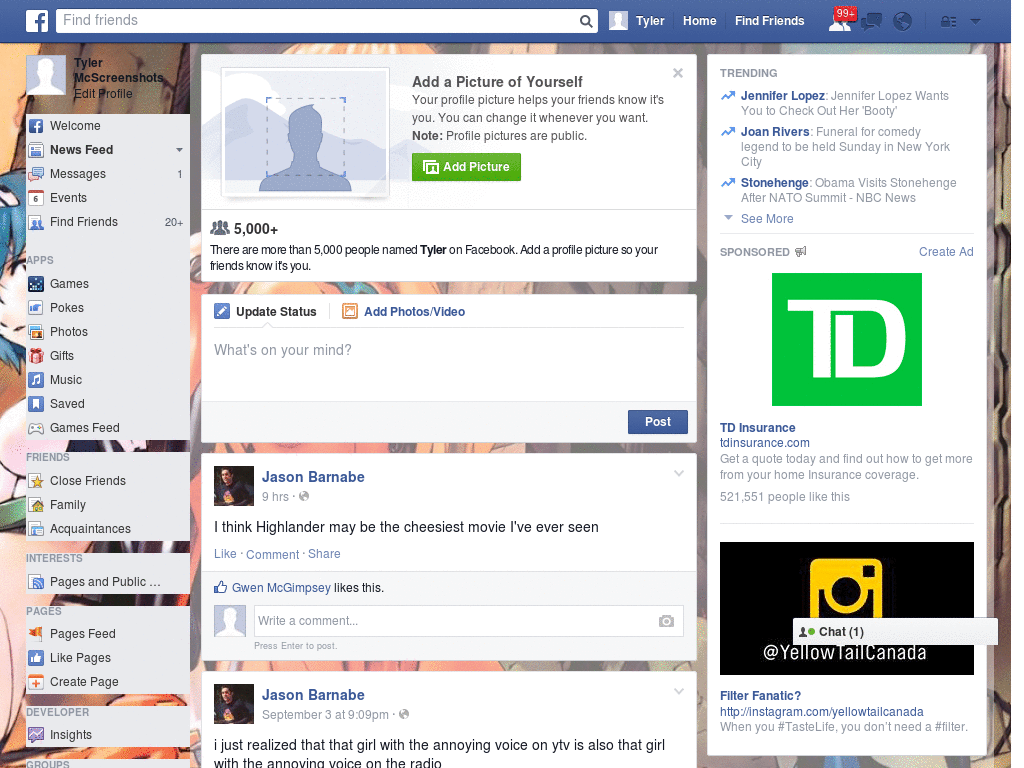The image size is (1024, 768).
Task: Expand See More trending topics
Action: 767,219
